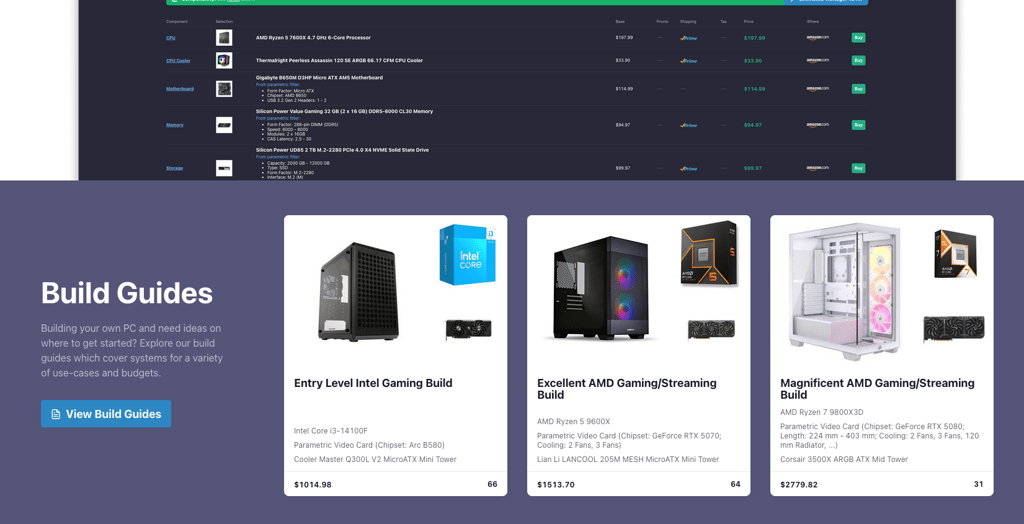Click the white Corsair 3500X case image

[846, 292]
